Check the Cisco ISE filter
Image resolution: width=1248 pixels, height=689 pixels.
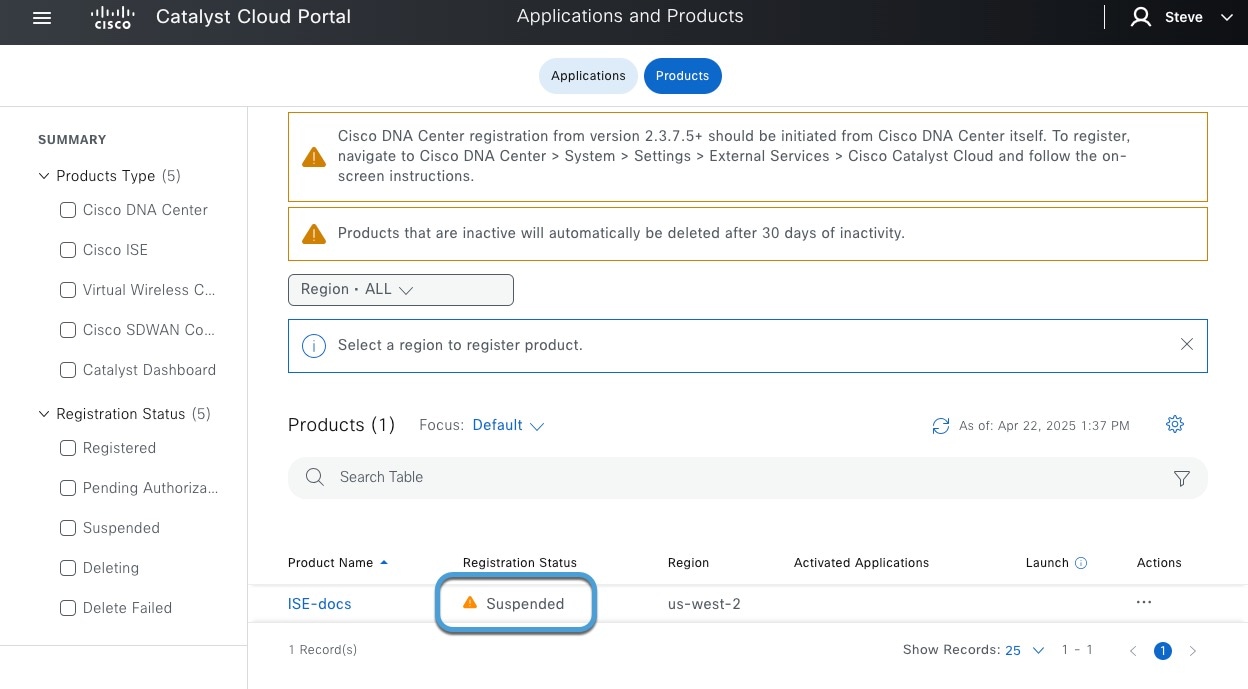(68, 250)
